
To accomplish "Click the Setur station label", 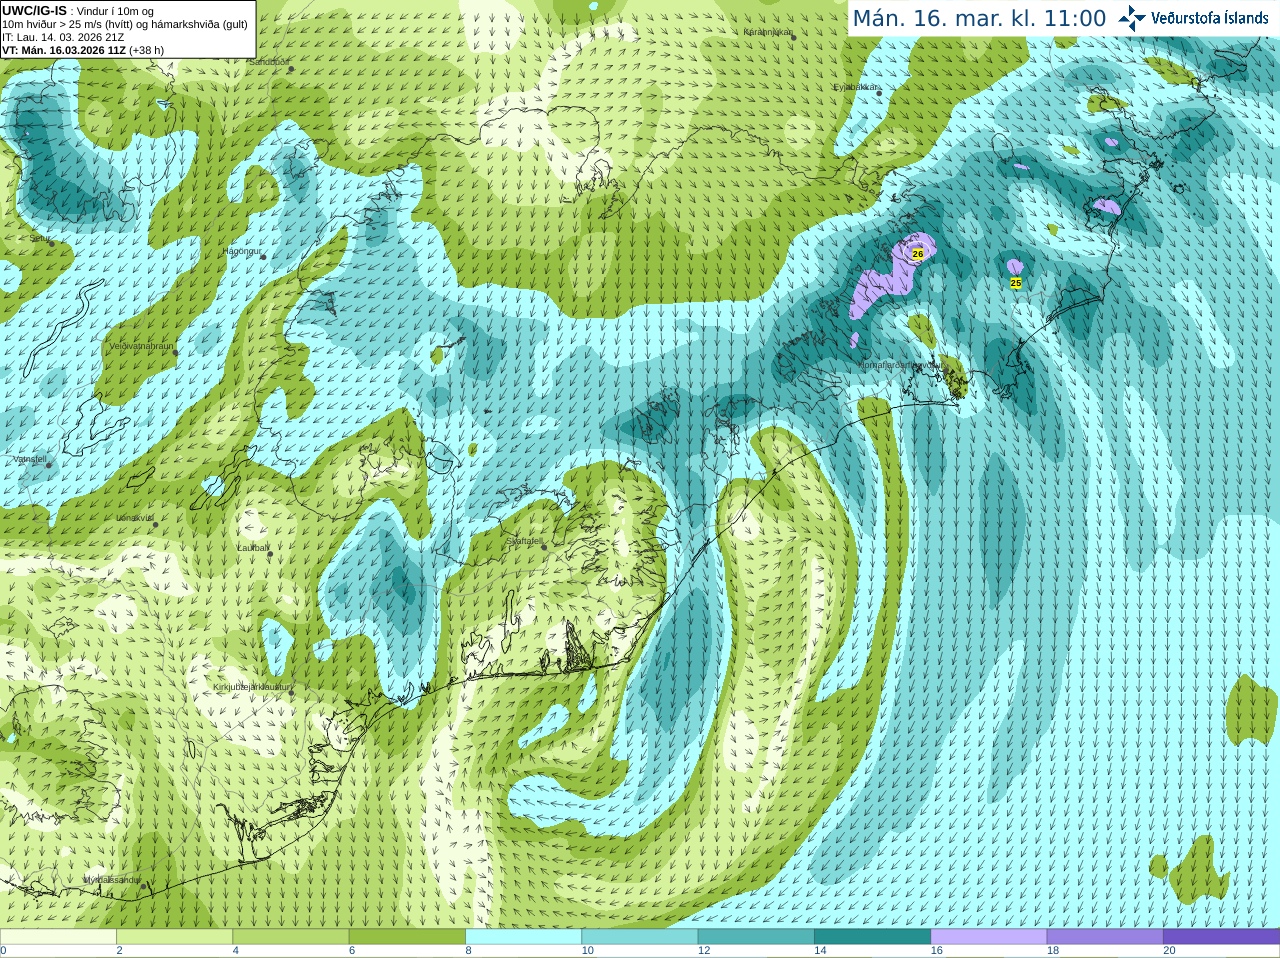I will (39, 239).
